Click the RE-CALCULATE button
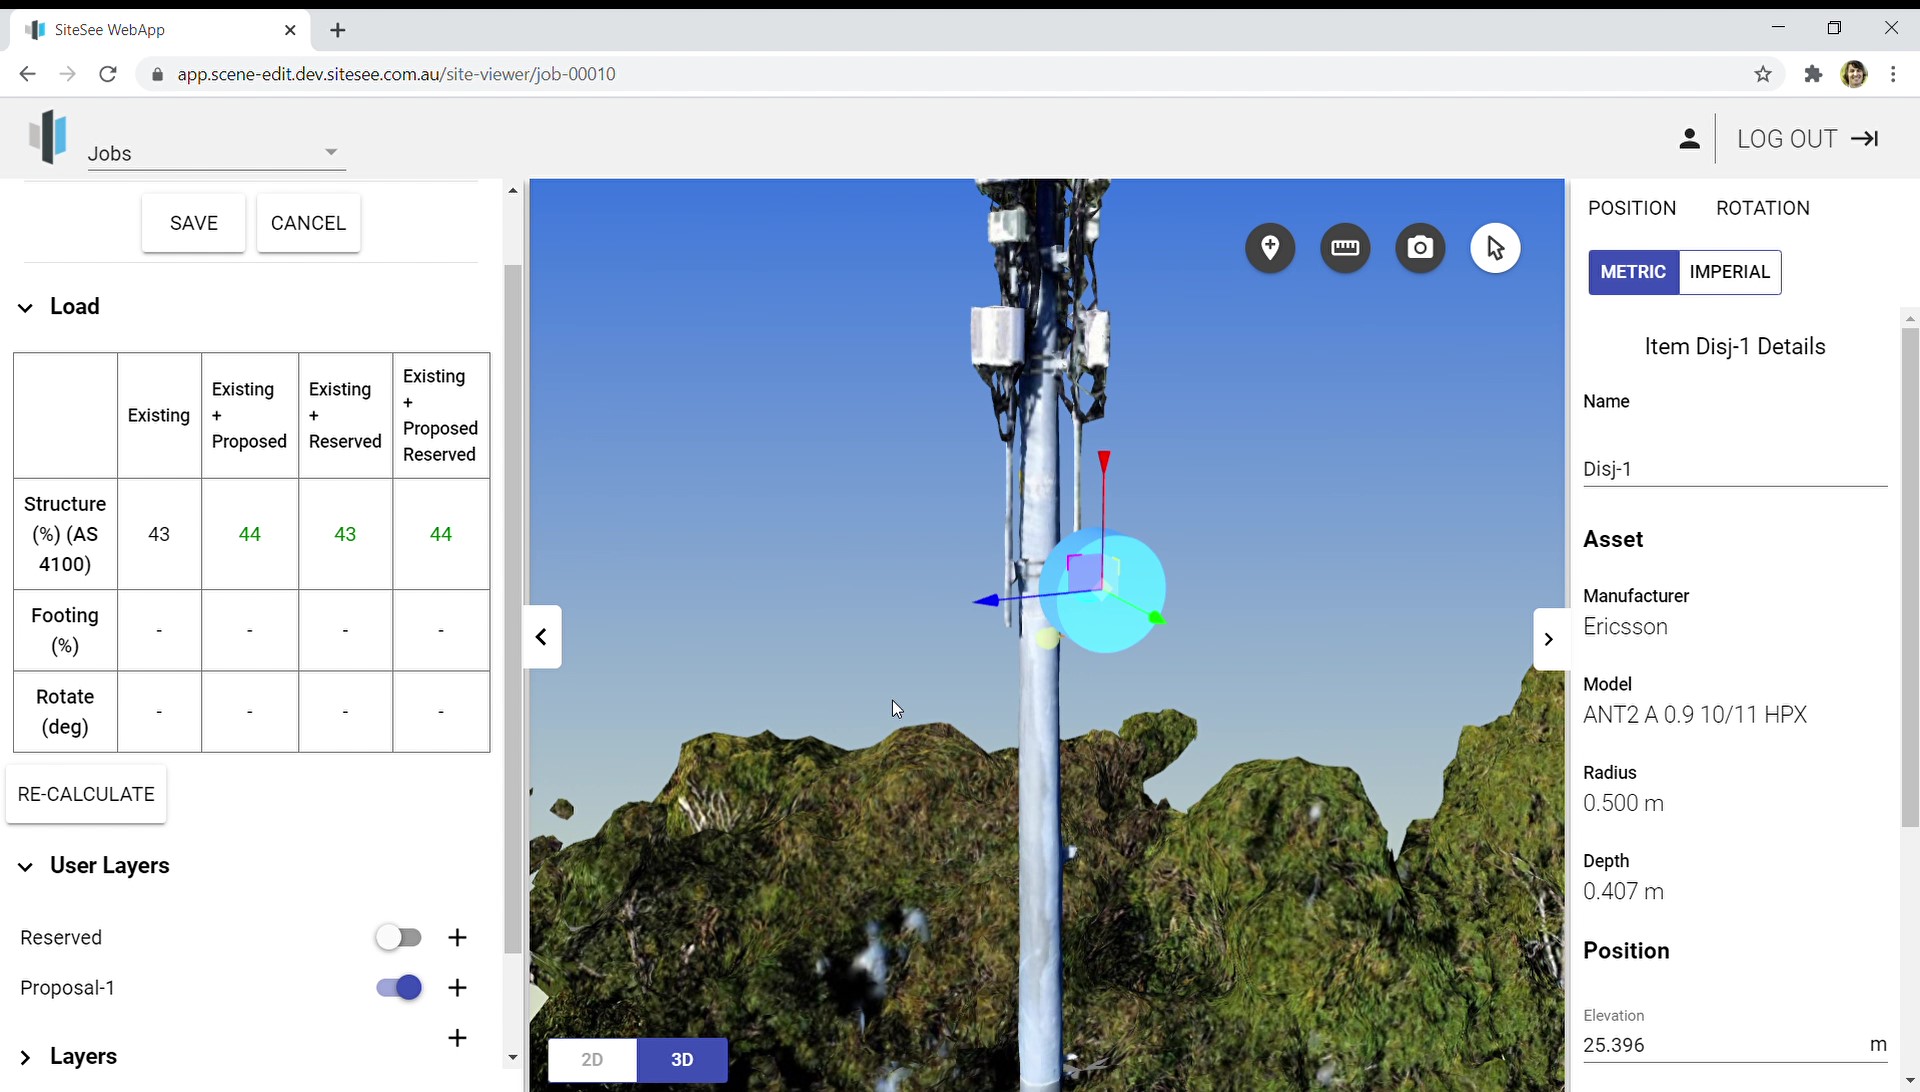 tap(86, 793)
